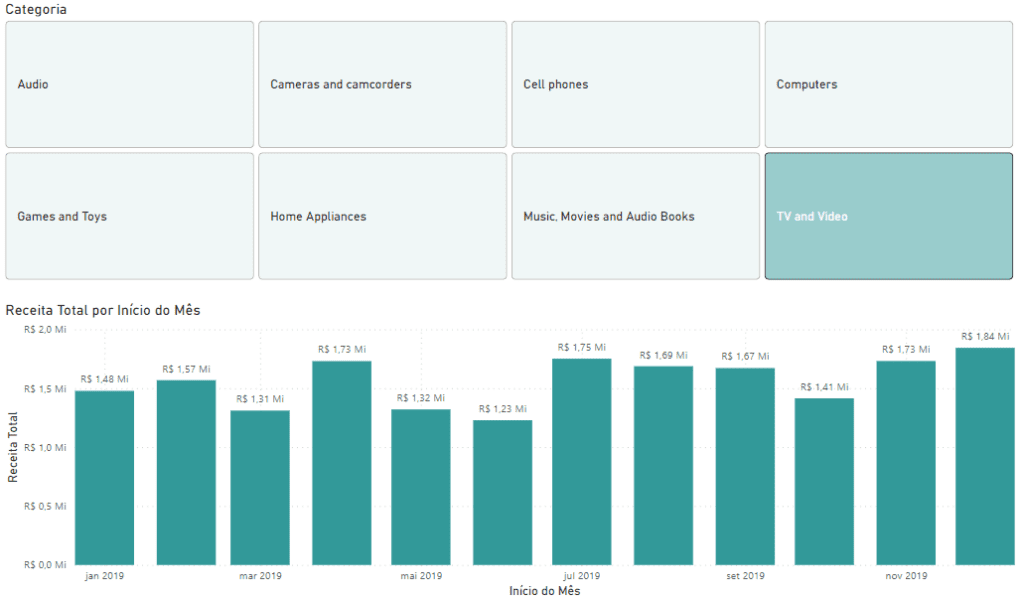The image size is (1024, 600).
Task: Select the bar topped with R$ 1,57 Mi
Action: pos(186,473)
